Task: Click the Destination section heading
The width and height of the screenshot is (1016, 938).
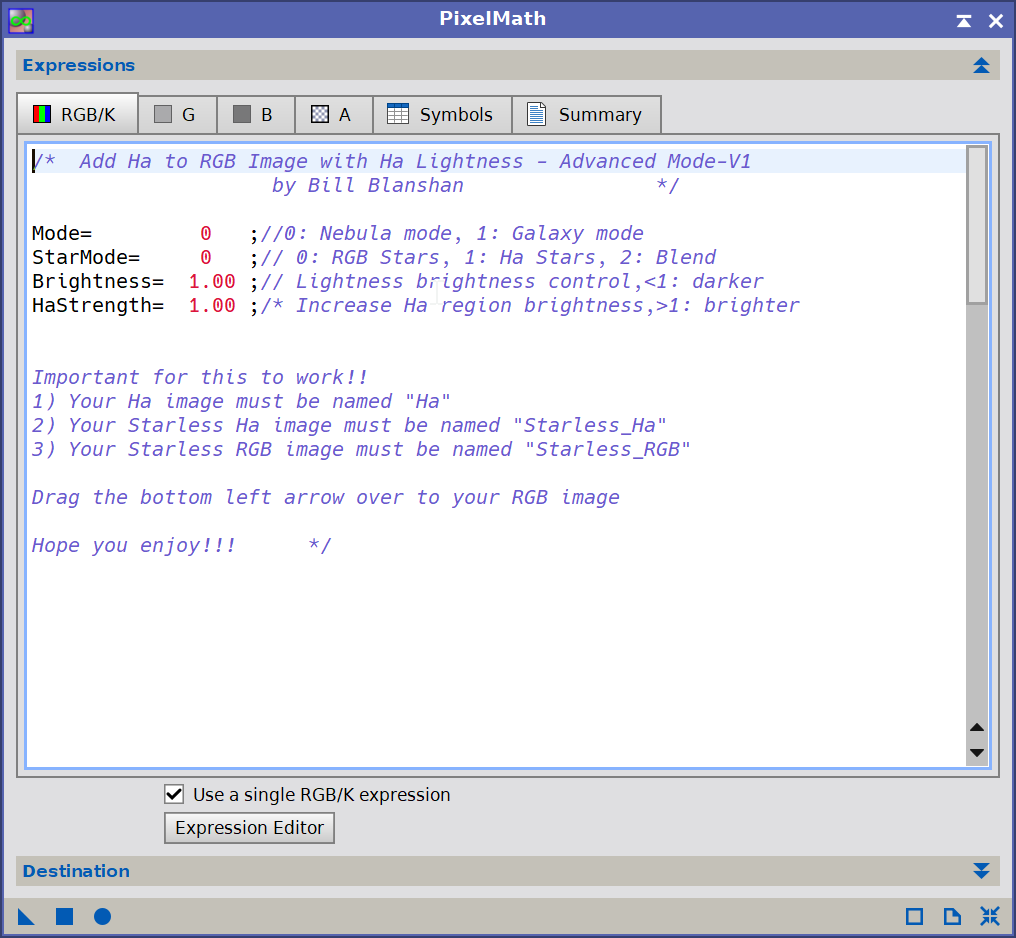Action: point(76,871)
